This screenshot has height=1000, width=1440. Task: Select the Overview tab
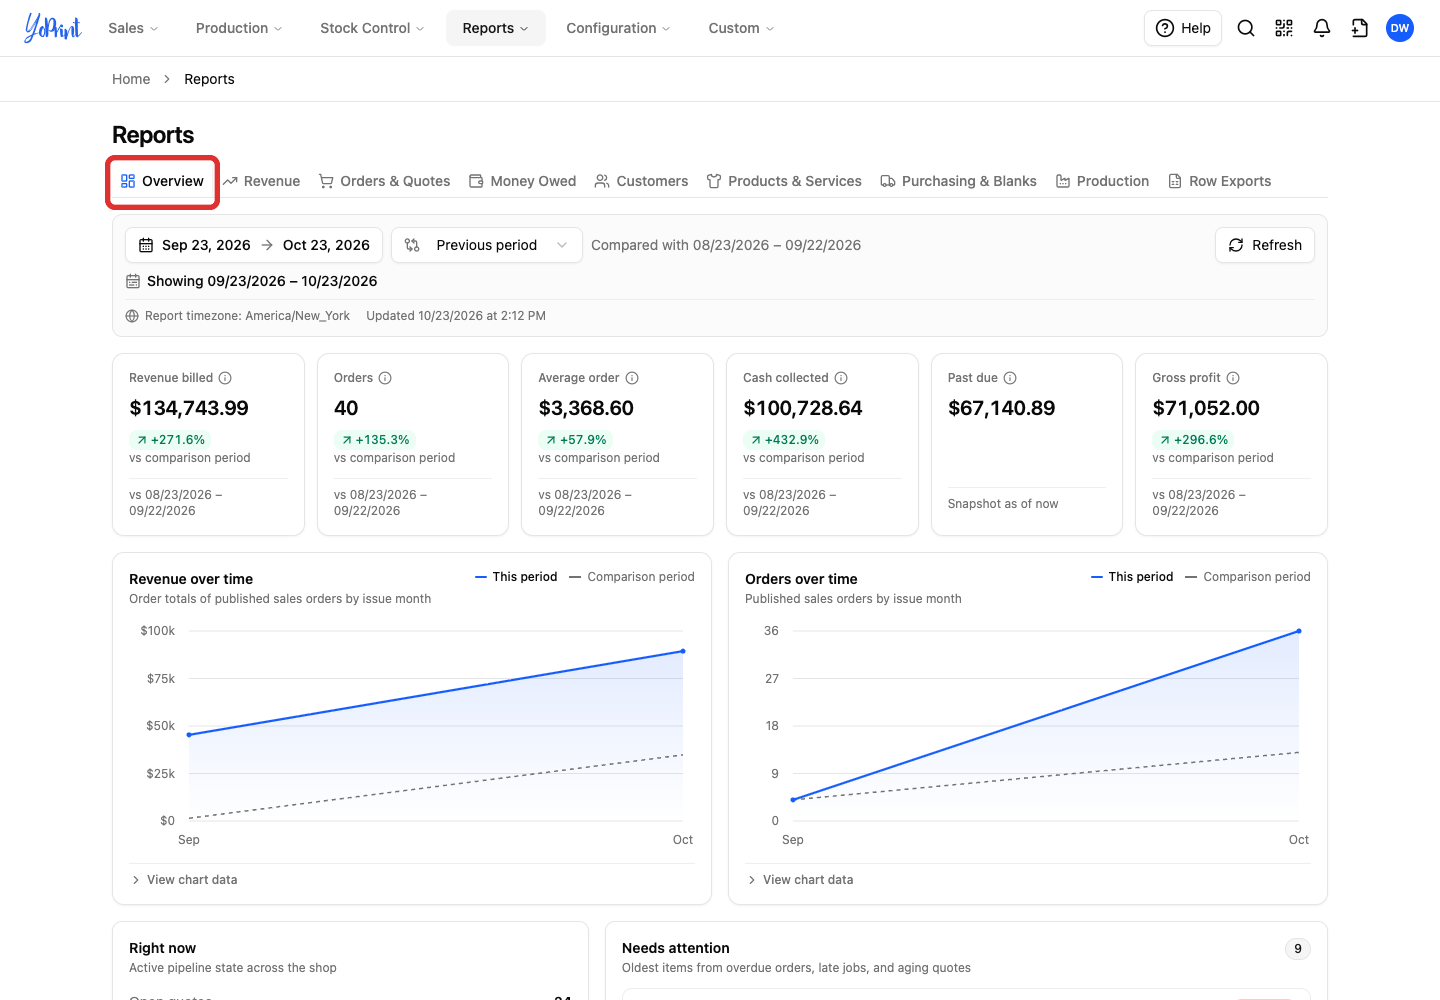(x=162, y=181)
